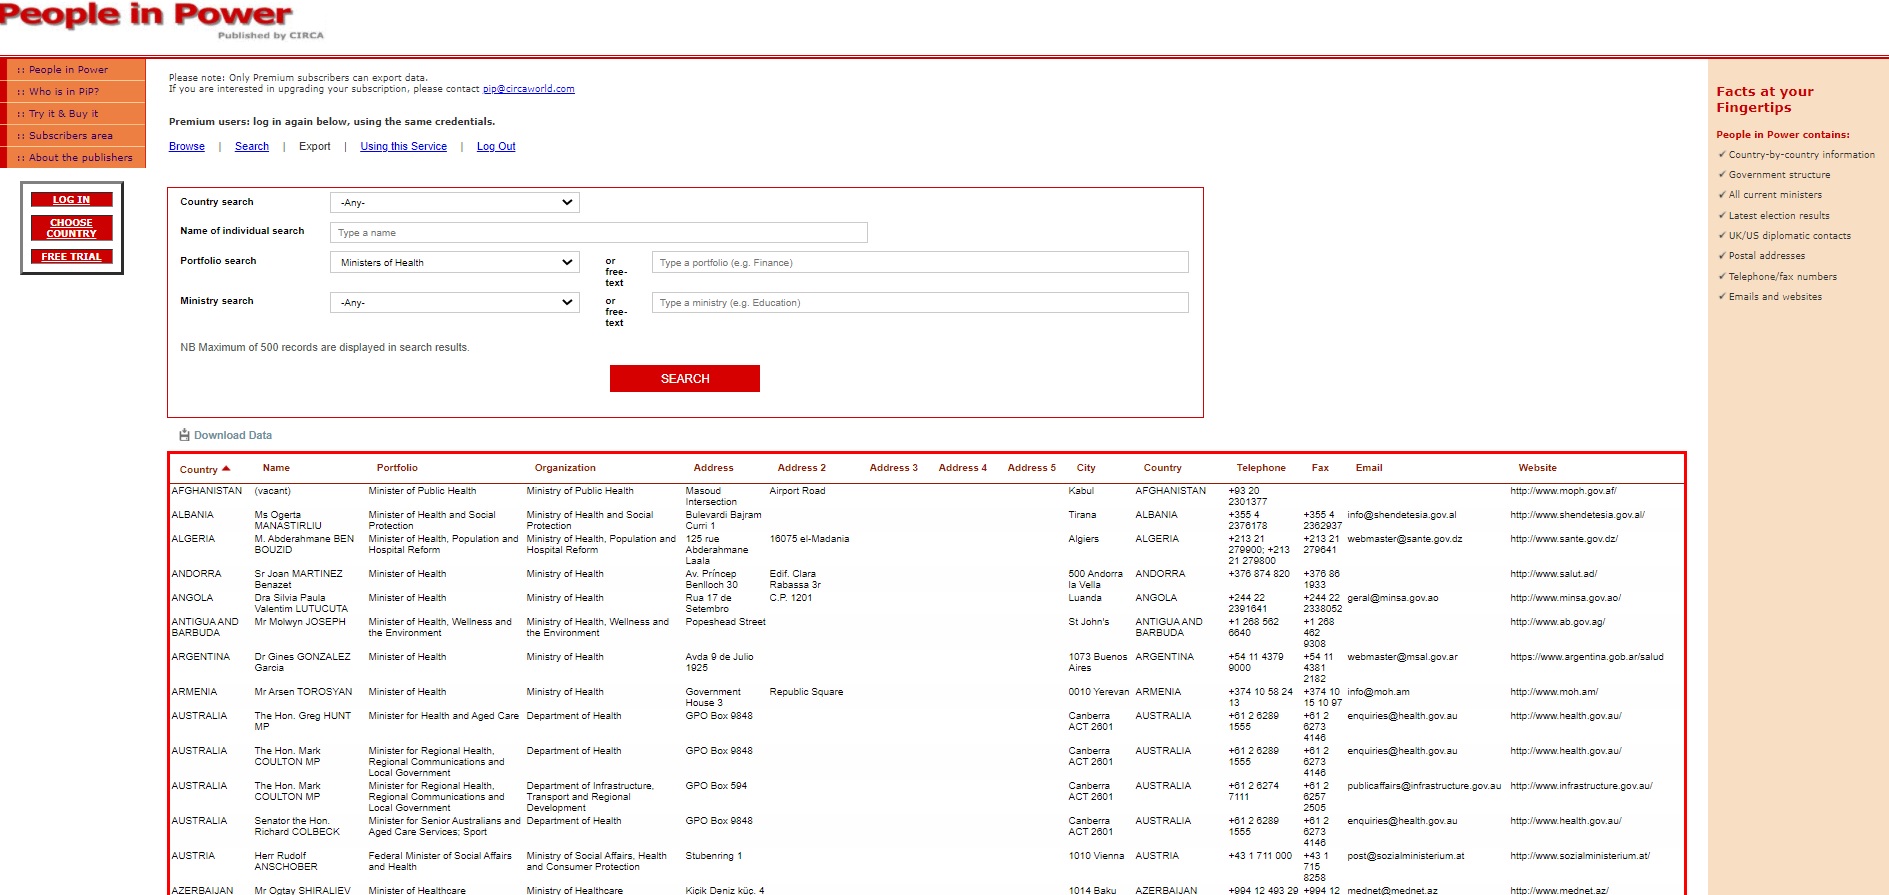Open About the publishers sidebar item
The image size is (1889, 895).
pyautogui.click(x=75, y=158)
